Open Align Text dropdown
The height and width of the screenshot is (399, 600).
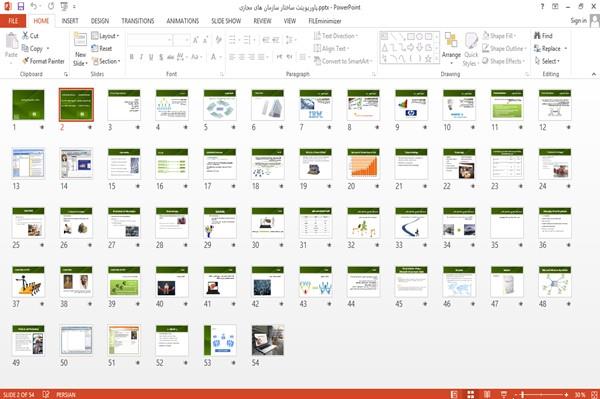click(331, 48)
